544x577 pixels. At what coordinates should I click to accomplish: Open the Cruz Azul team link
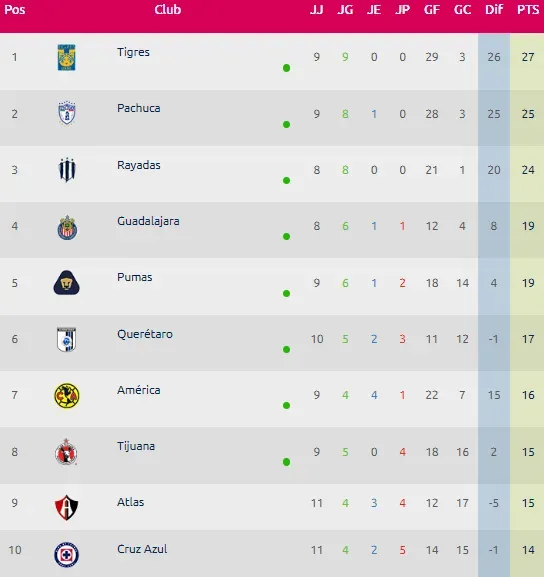(142, 549)
